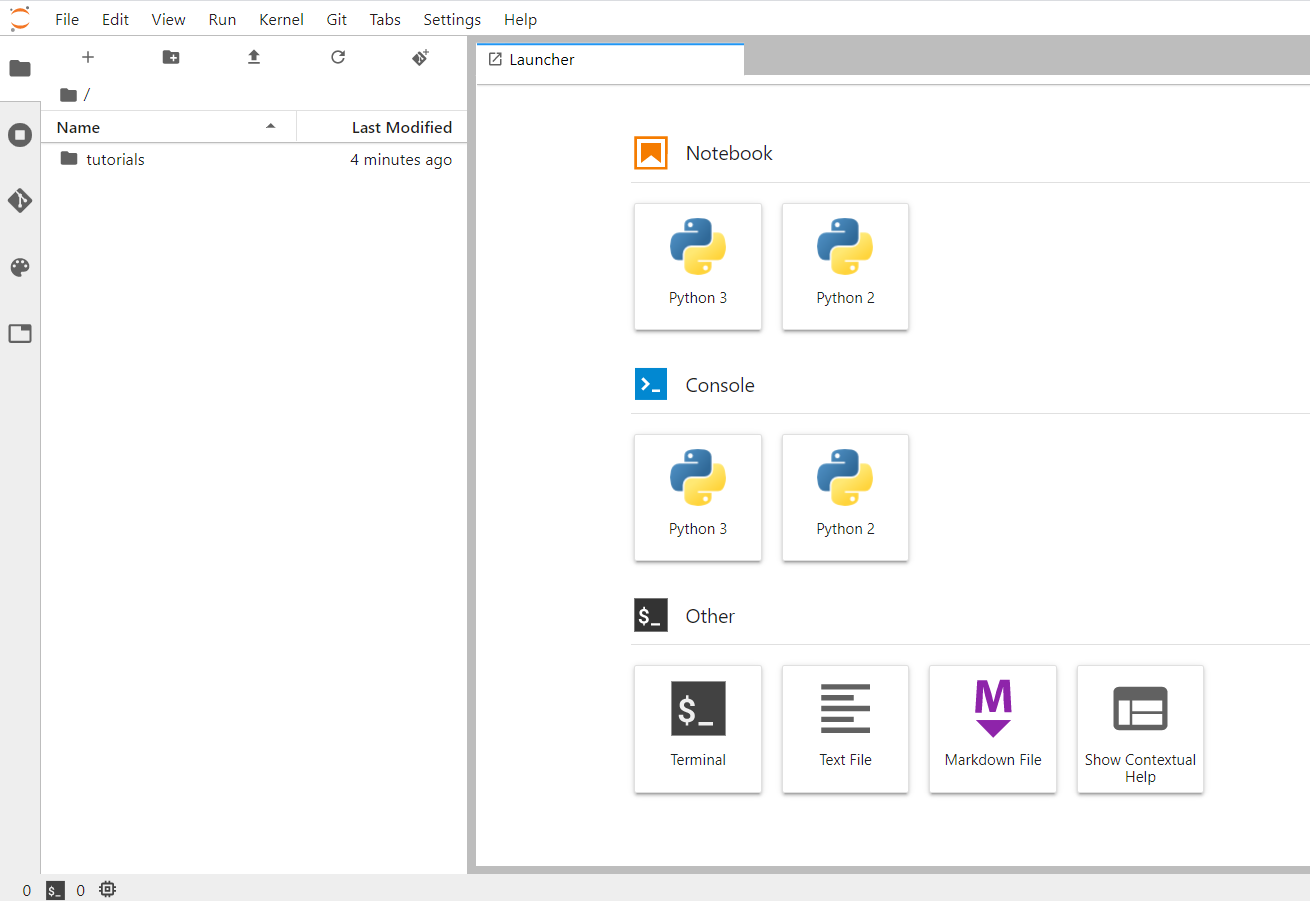1310x901 pixels.
Task: Open the command palette sidebar icon
Action: pos(20,267)
